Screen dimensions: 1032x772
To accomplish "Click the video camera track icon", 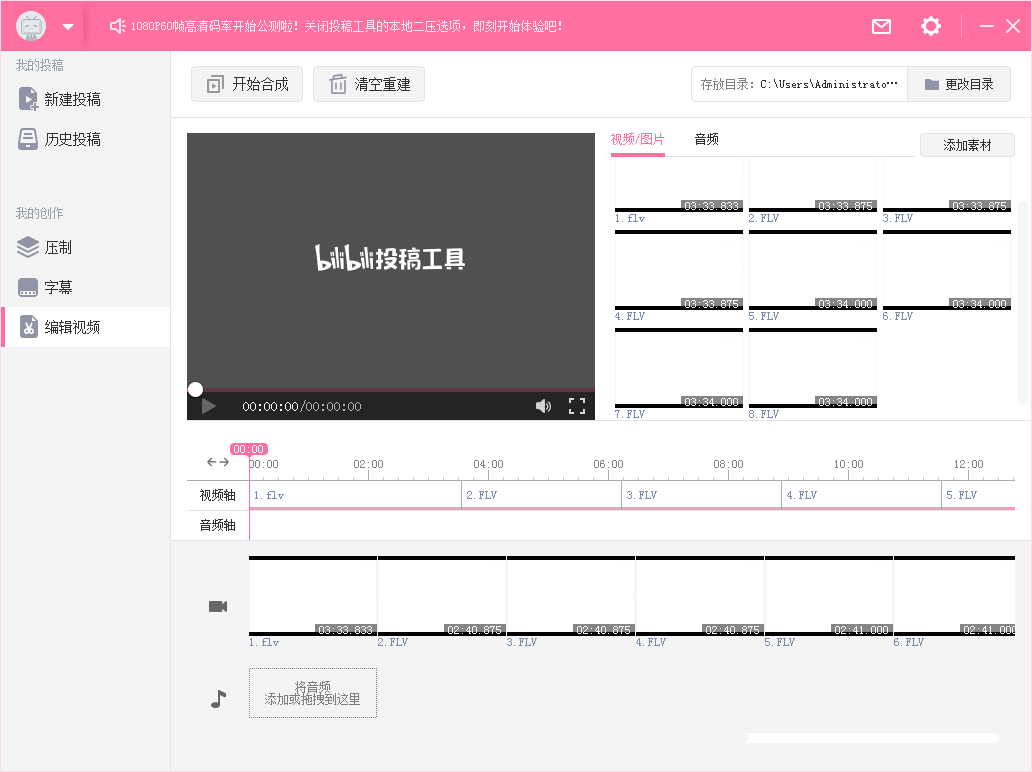I will tap(218, 606).
